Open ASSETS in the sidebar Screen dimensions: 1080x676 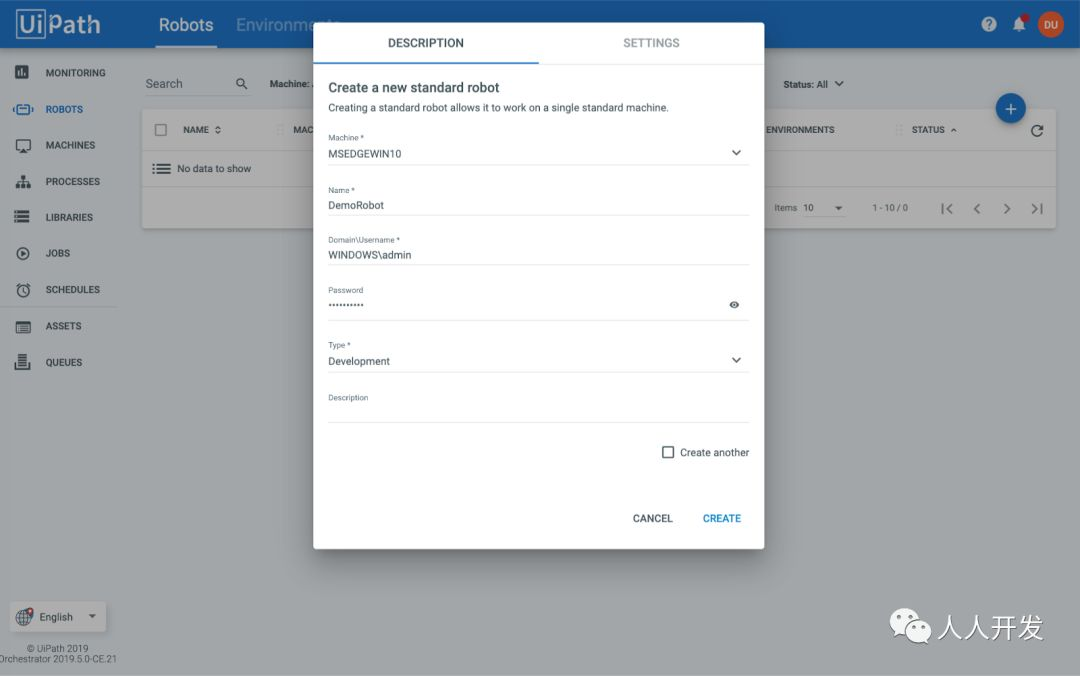[x=63, y=326]
